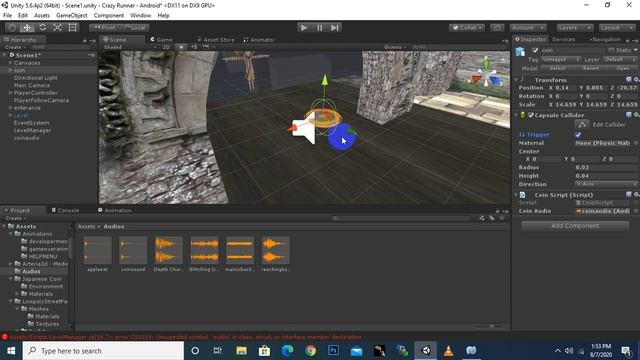Click the Edit Collider button
This screenshot has width=640, height=360.
tap(582, 124)
